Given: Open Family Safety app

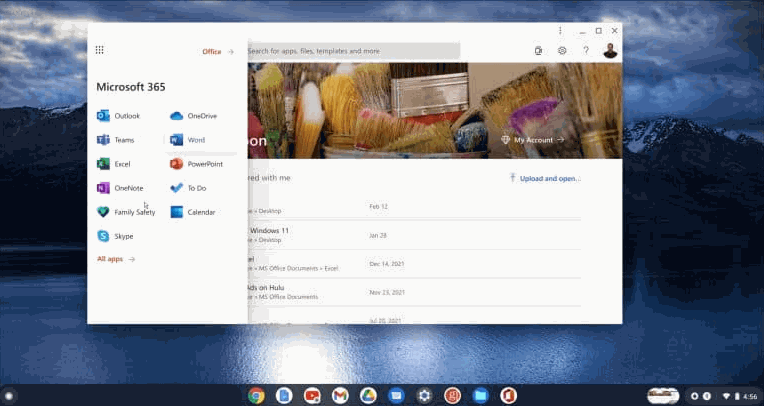Looking at the screenshot, I should (x=126, y=212).
